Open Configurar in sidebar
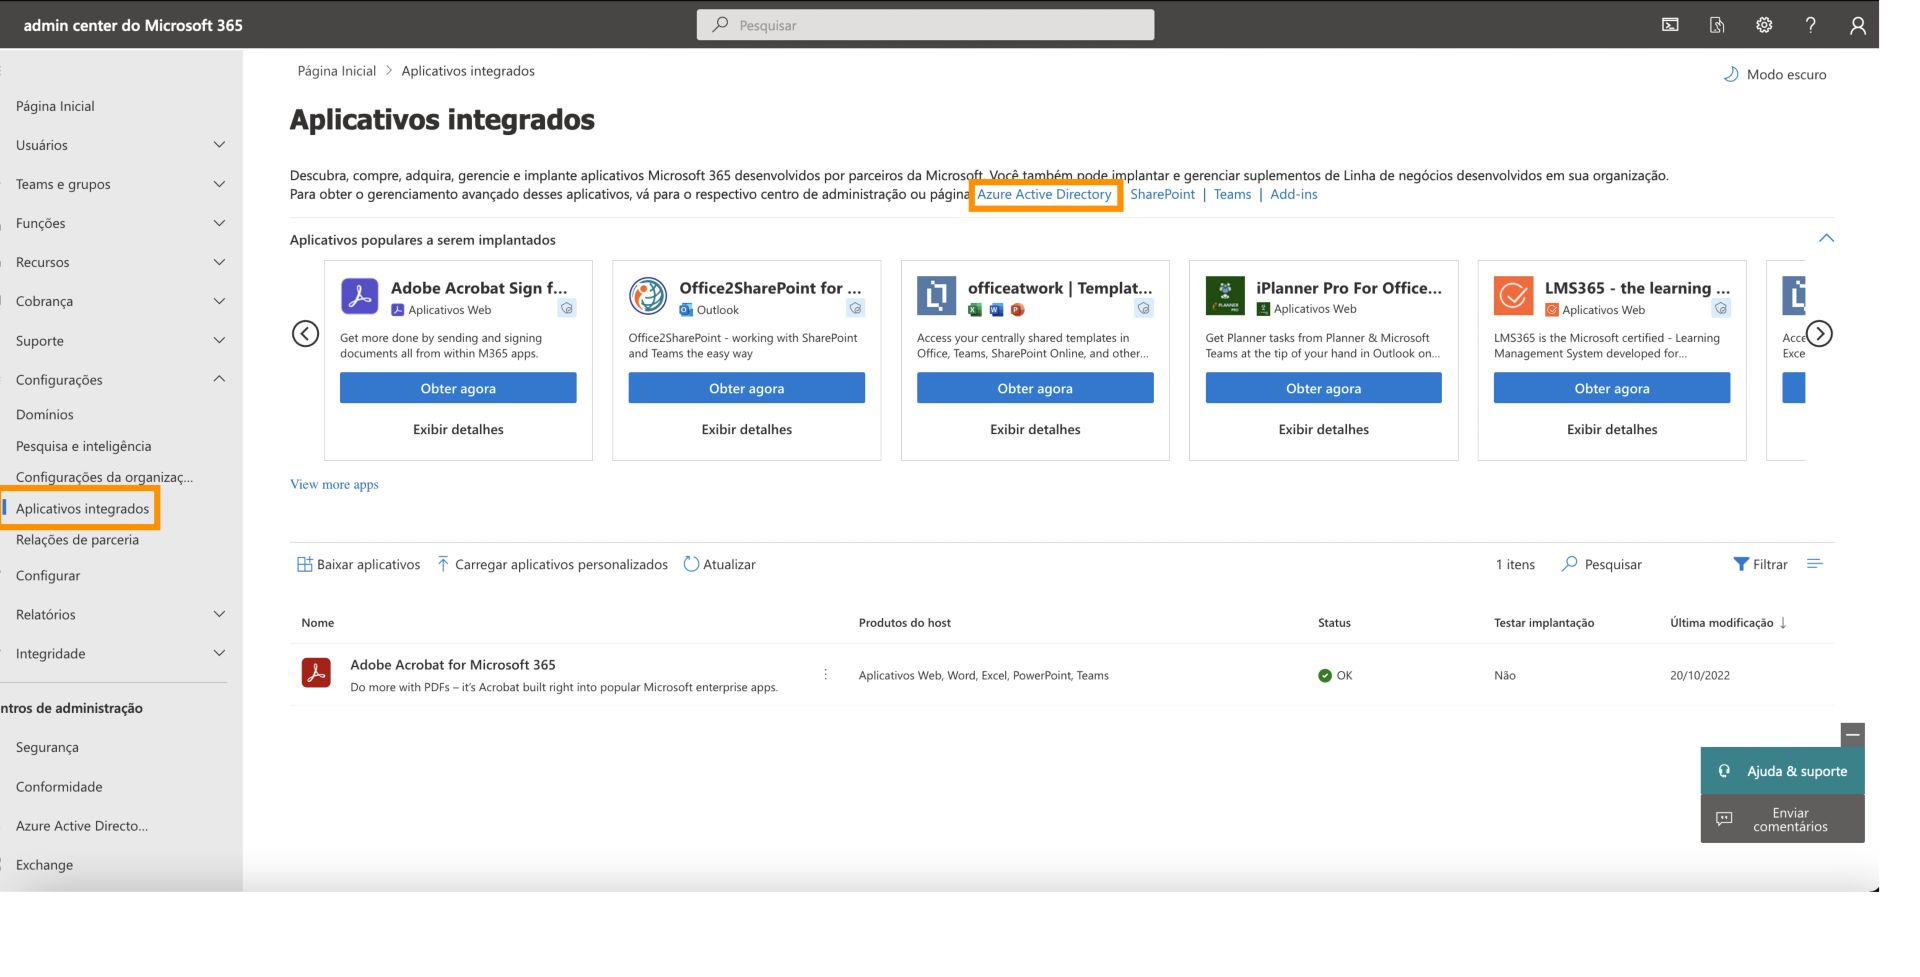Screen dimensions: 1920x977 [x=48, y=575]
